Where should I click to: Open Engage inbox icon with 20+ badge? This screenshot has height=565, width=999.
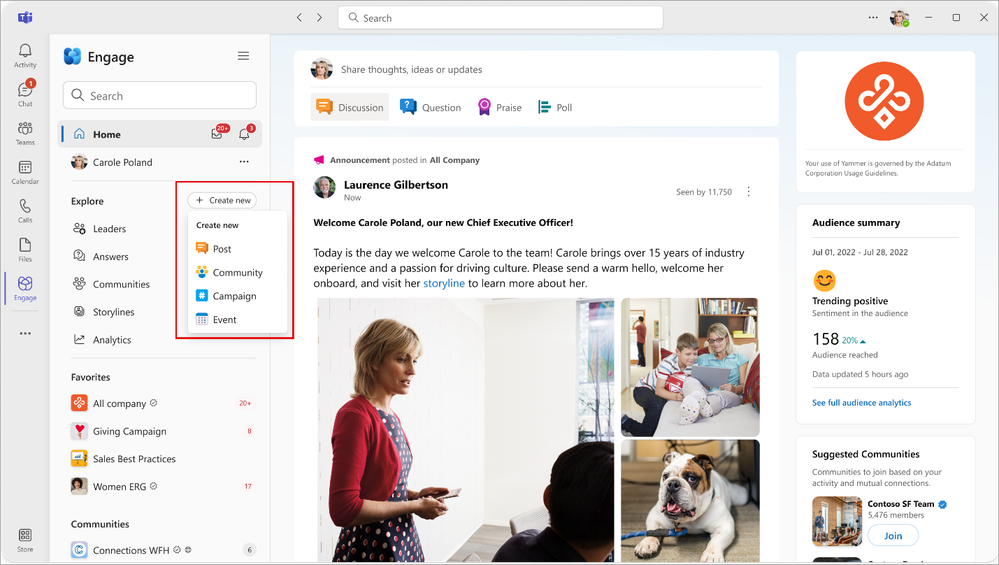[x=218, y=133]
